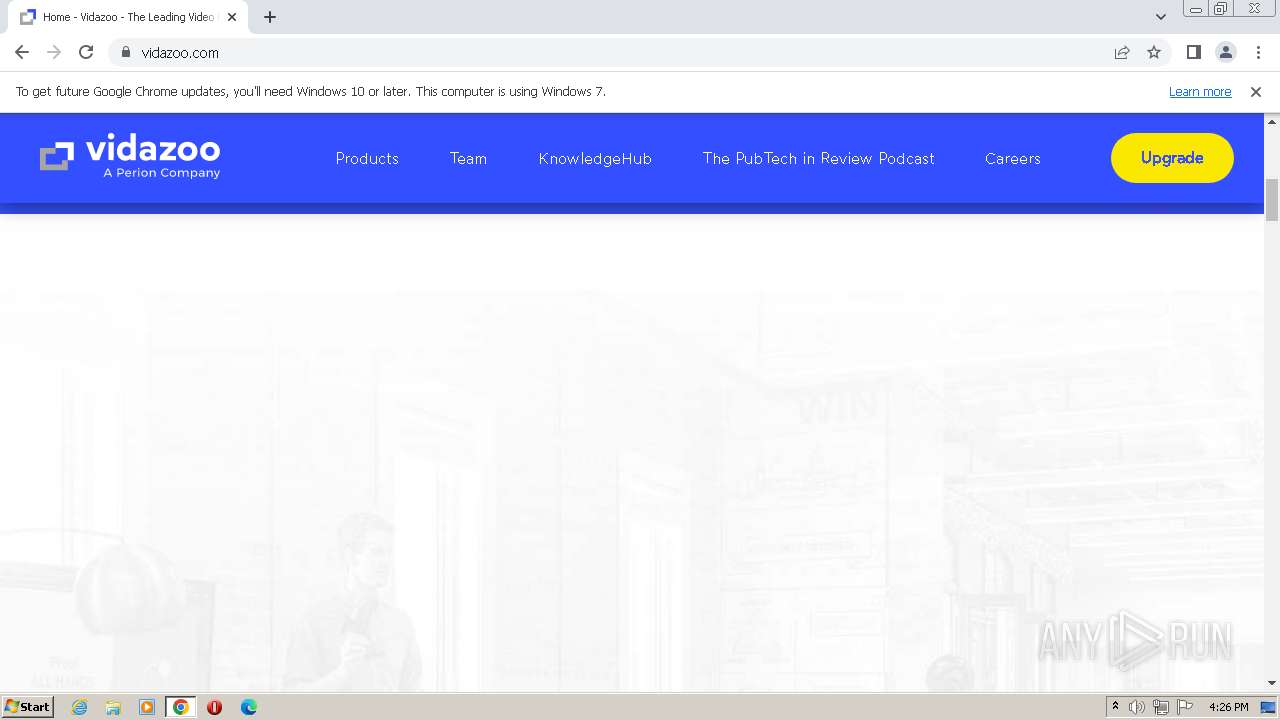Open Windows Media Player from the taskbar
Image resolution: width=1280 pixels, height=720 pixels.
[x=147, y=707]
